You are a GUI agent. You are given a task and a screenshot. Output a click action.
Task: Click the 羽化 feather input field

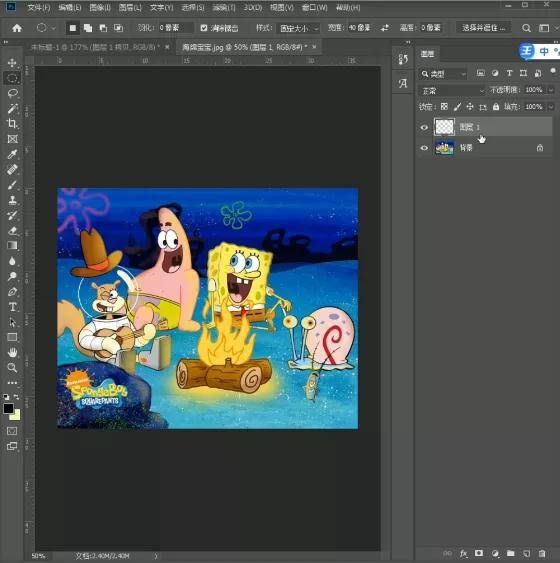[175, 28]
